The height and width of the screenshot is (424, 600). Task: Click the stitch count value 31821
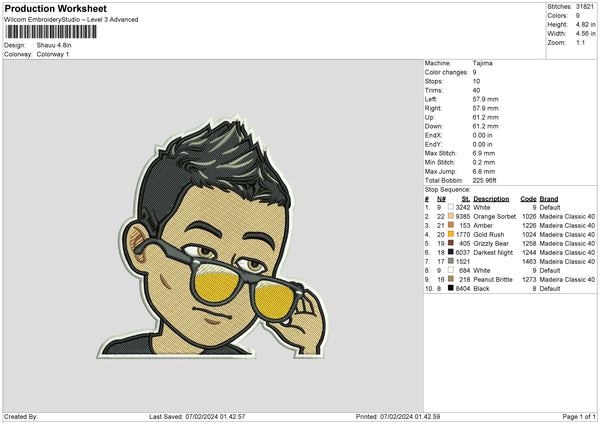(585, 7)
